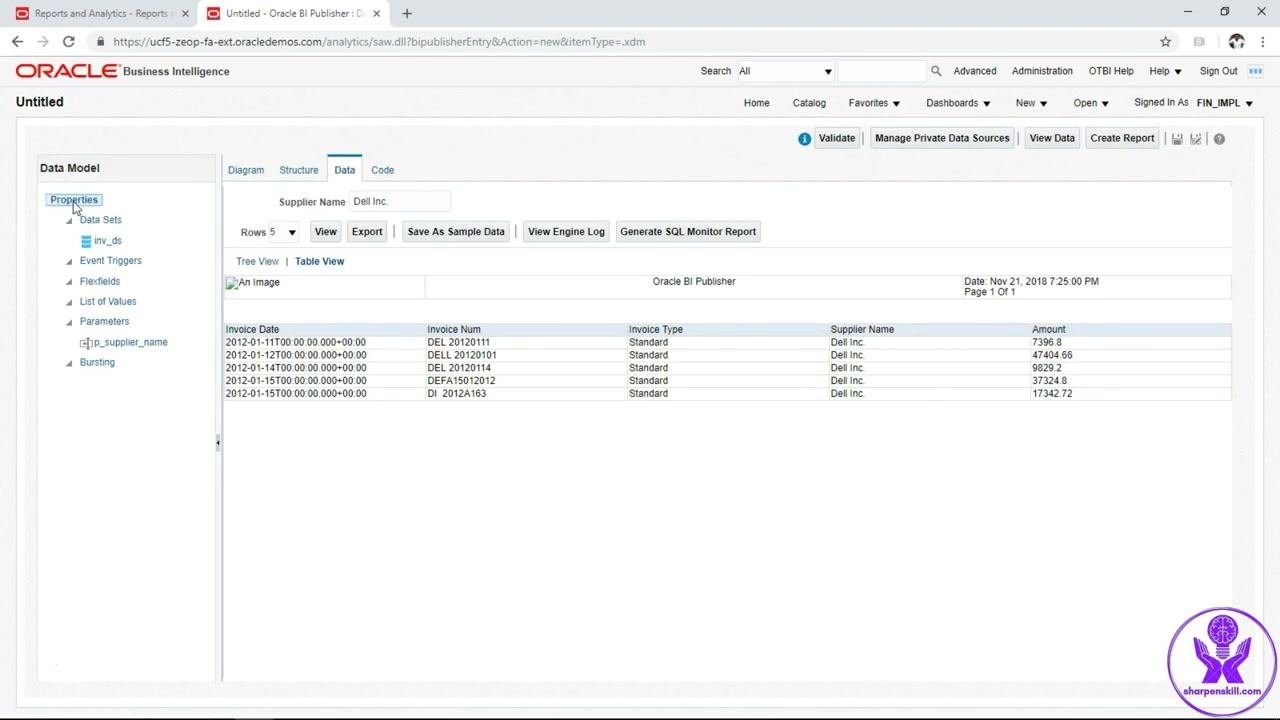This screenshot has width=1280, height=720.
Task: Open the Search scope All dropdown
Action: coord(785,71)
